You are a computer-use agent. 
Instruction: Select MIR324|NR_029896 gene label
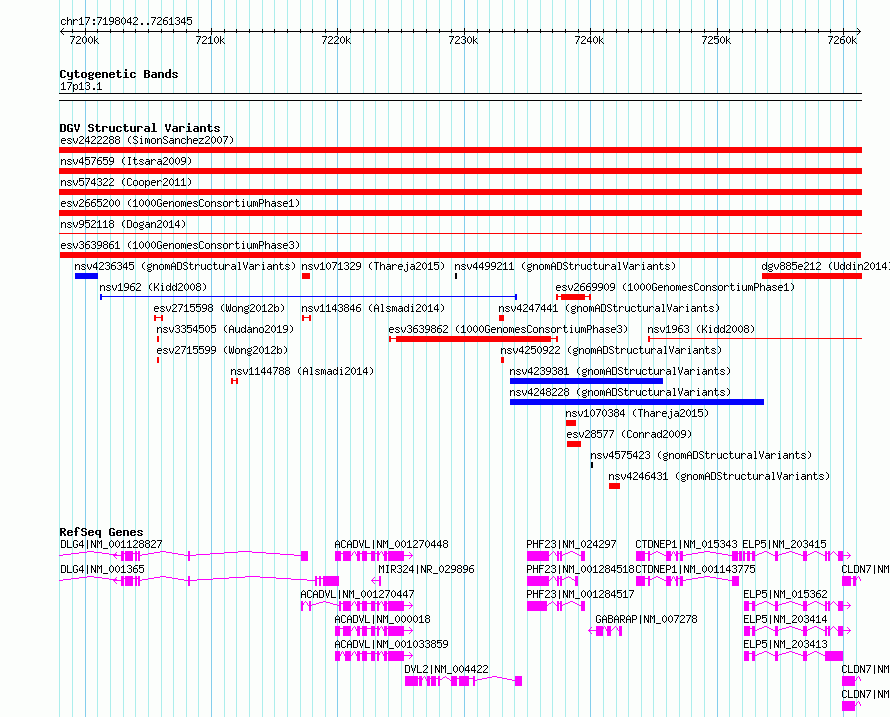tap(426, 569)
